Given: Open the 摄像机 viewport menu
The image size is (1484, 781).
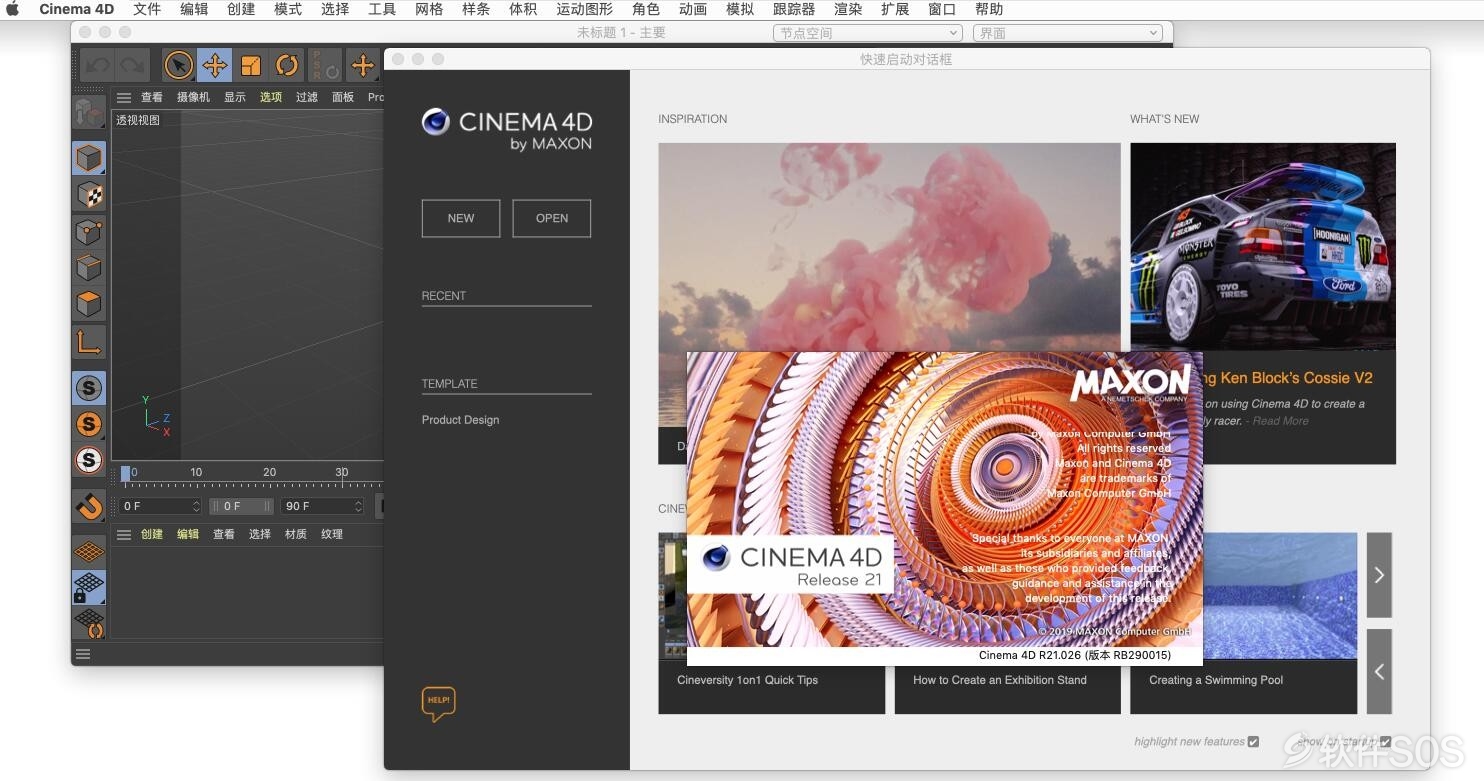Looking at the screenshot, I should tap(193, 97).
